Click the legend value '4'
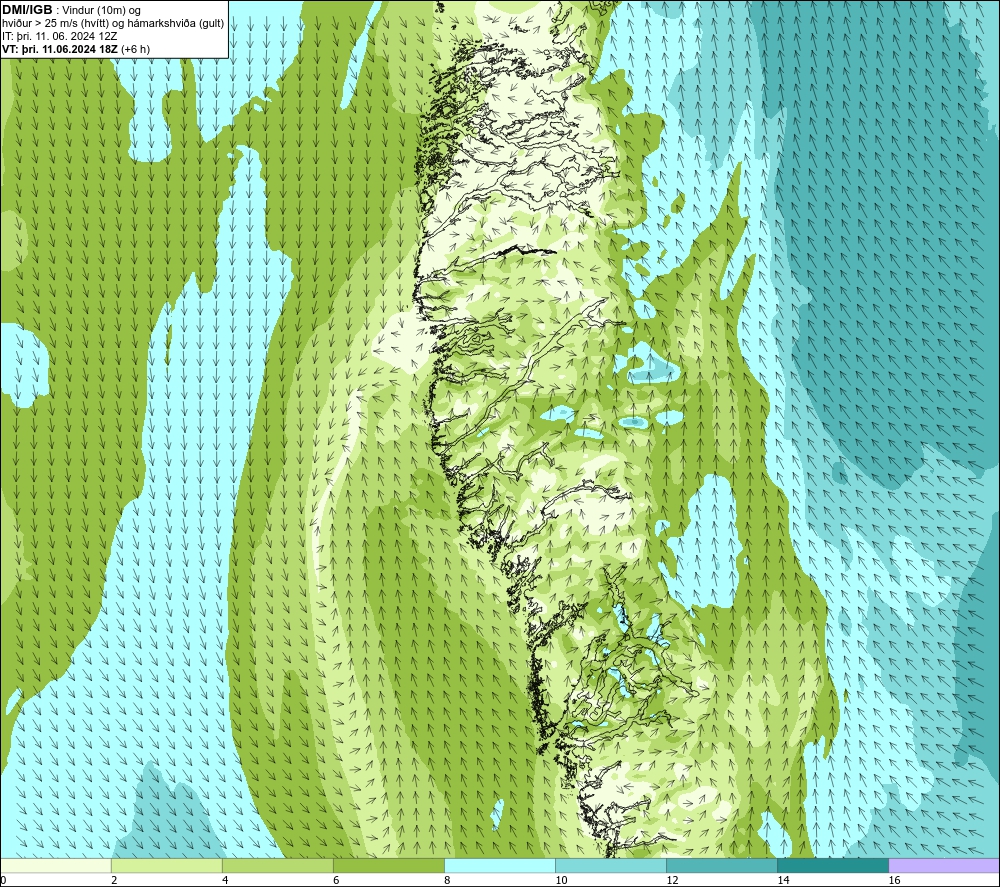Image resolution: width=1000 pixels, height=887 pixels. pyautogui.click(x=225, y=880)
